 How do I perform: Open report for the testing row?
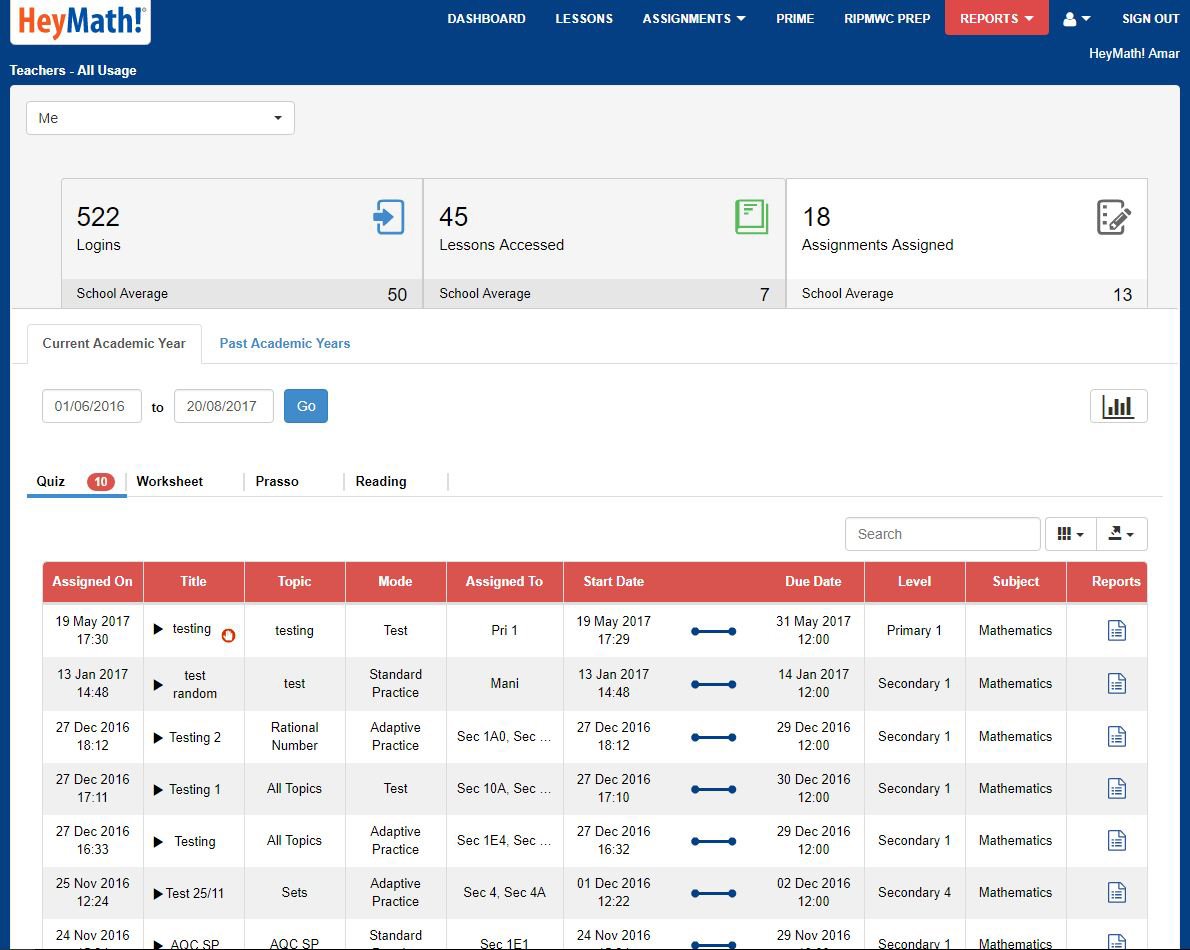click(x=1116, y=631)
